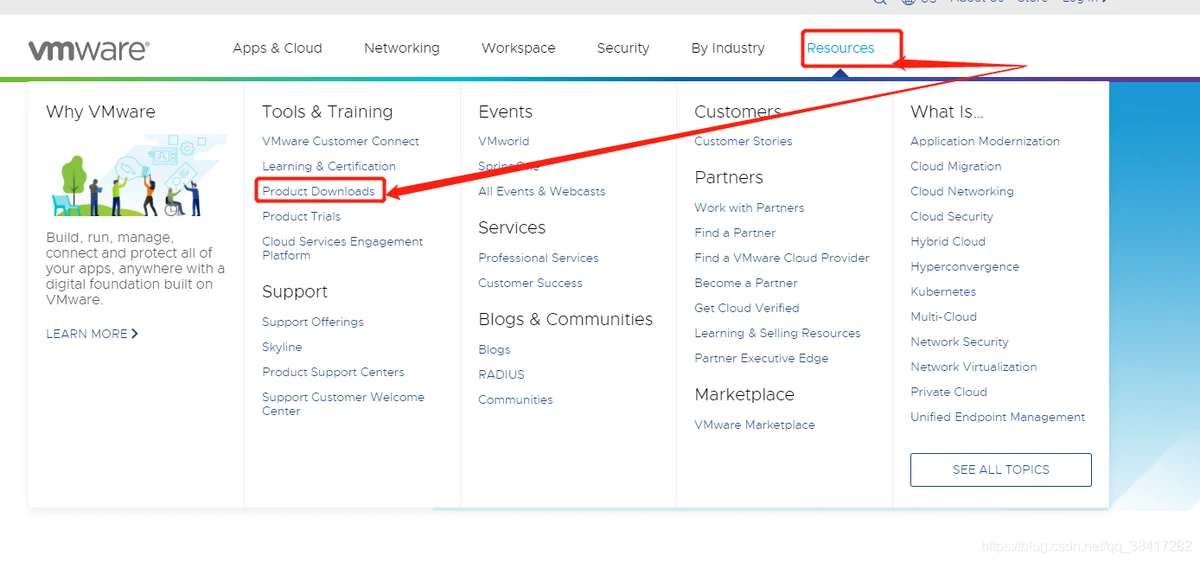Open the By Industry menu
Image resolution: width=1200 pixels, height=562 pixels.
[728, 48]
